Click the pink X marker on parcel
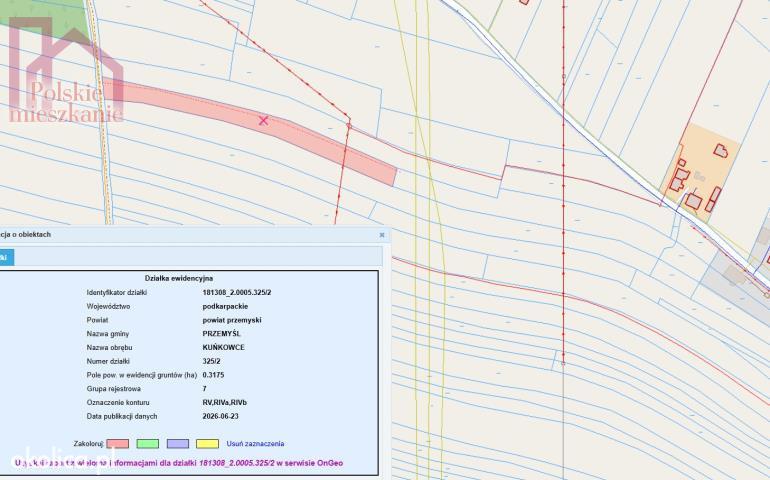Image resolution: width=770 pixels, height=480 pixels. pos(263,120)
